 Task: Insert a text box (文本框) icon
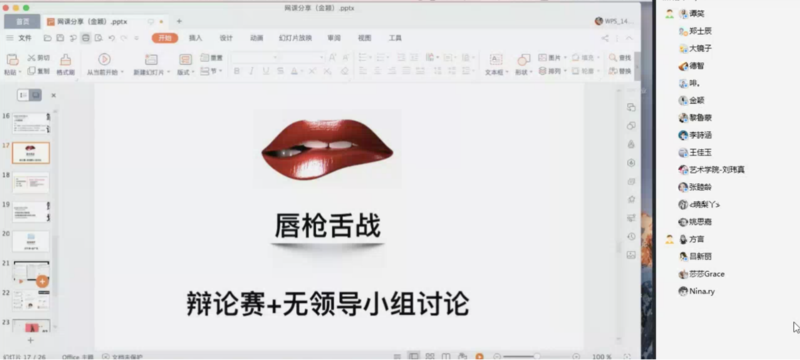(496, 59)
